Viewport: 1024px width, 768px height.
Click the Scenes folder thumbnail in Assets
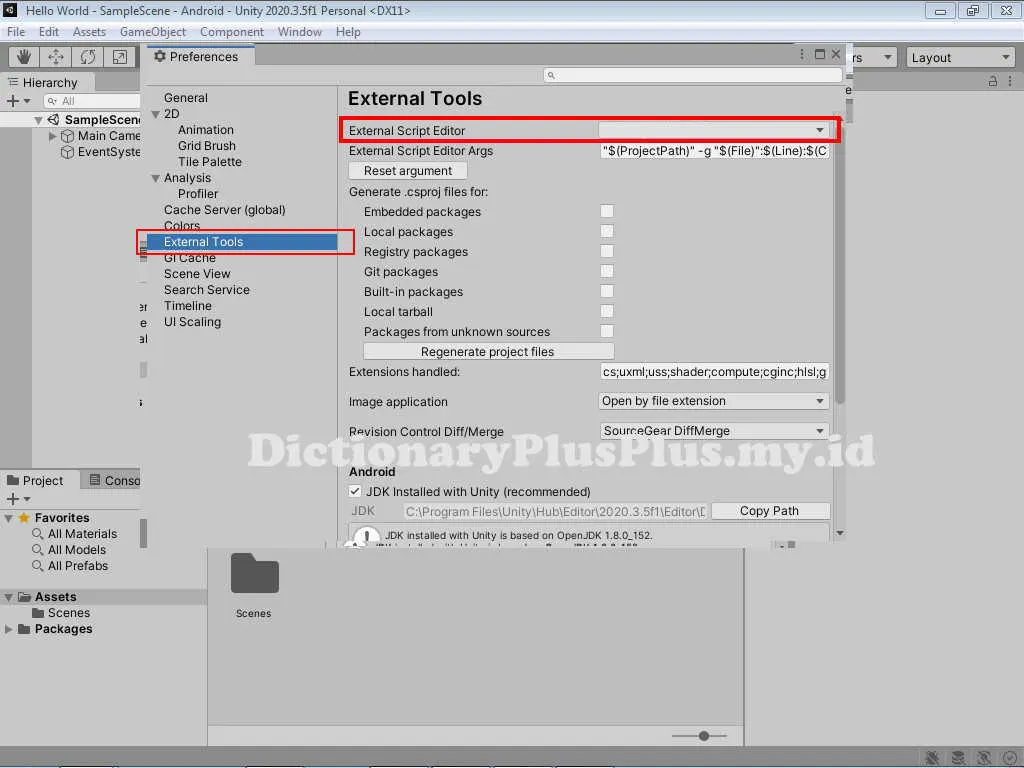255,573
